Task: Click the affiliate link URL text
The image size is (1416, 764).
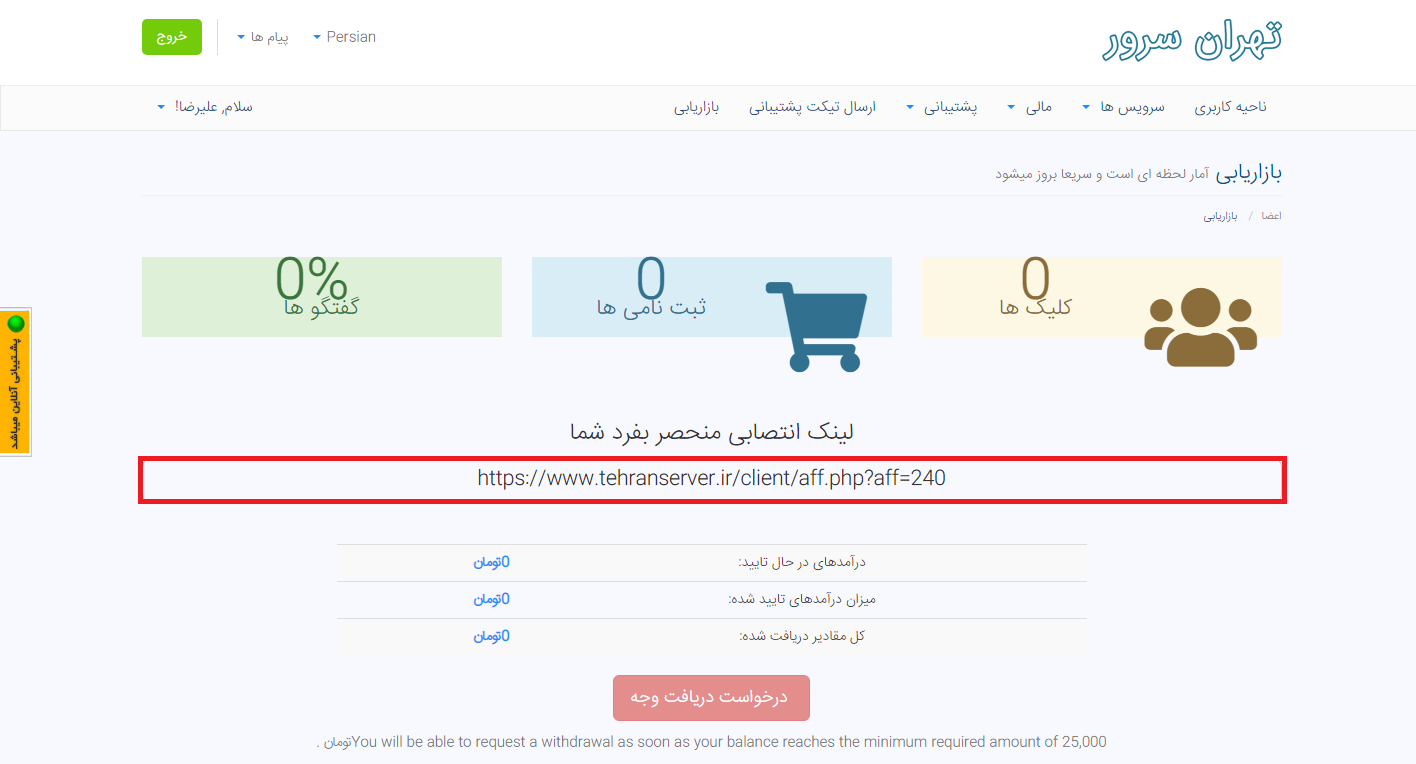Action: (711, 478)
